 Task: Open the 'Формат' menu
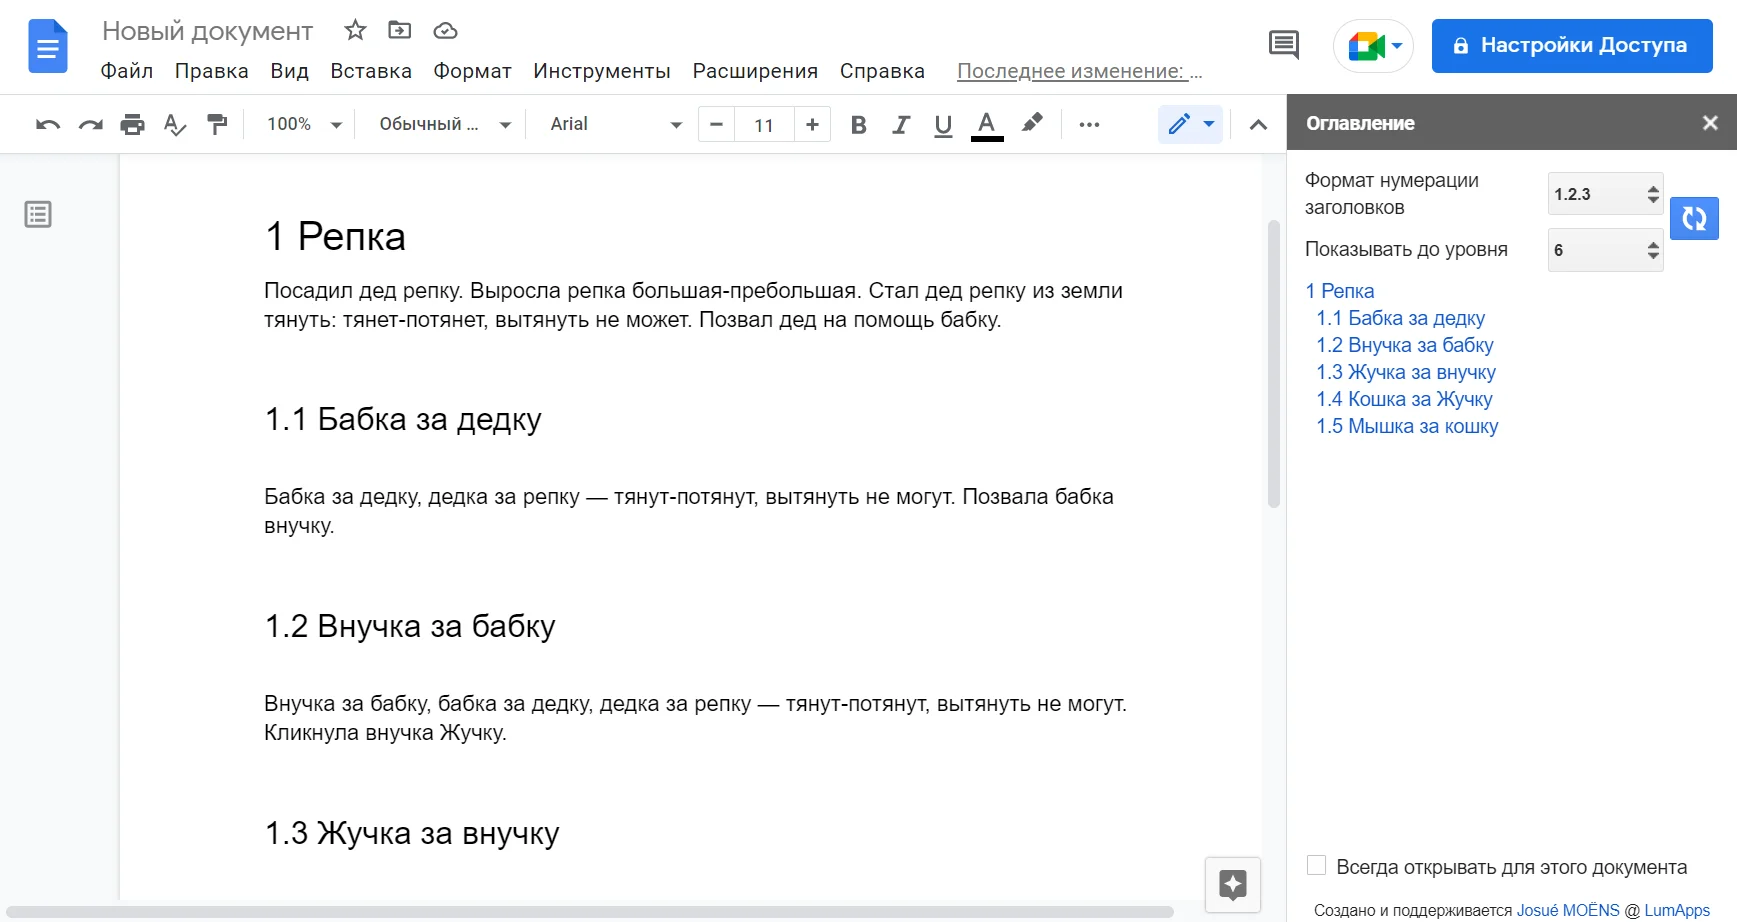472,71
